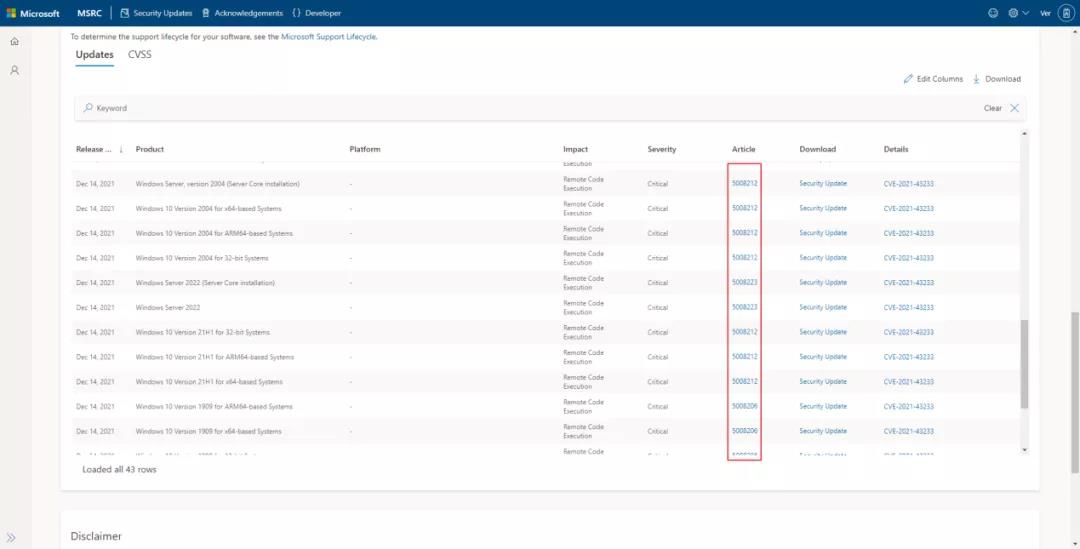Expand the left sidebar with double chevrons
This screenshot has height=549, width=1080.
click(x=11, y=537)
